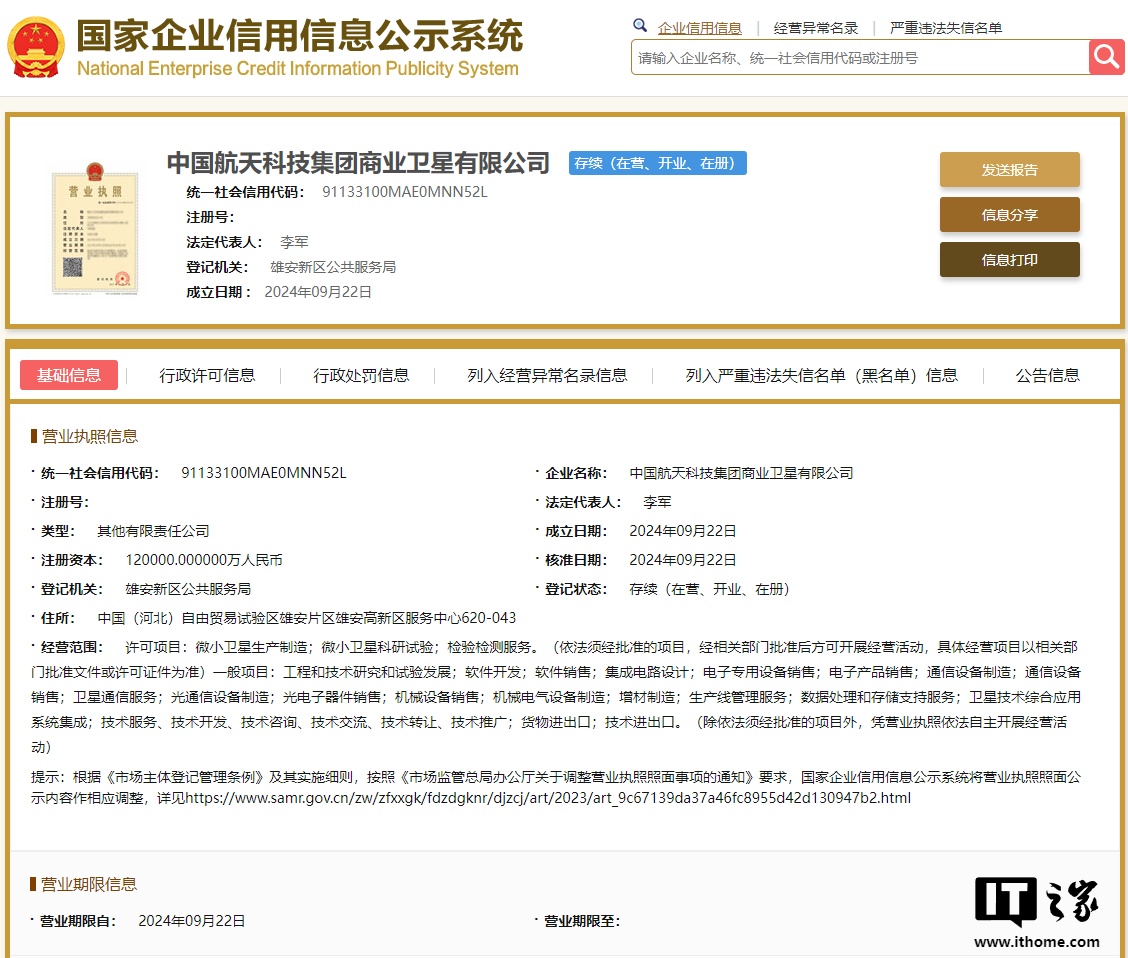Click 雄安新区公共服务局 under 营业执照信息

click(188, 590)
